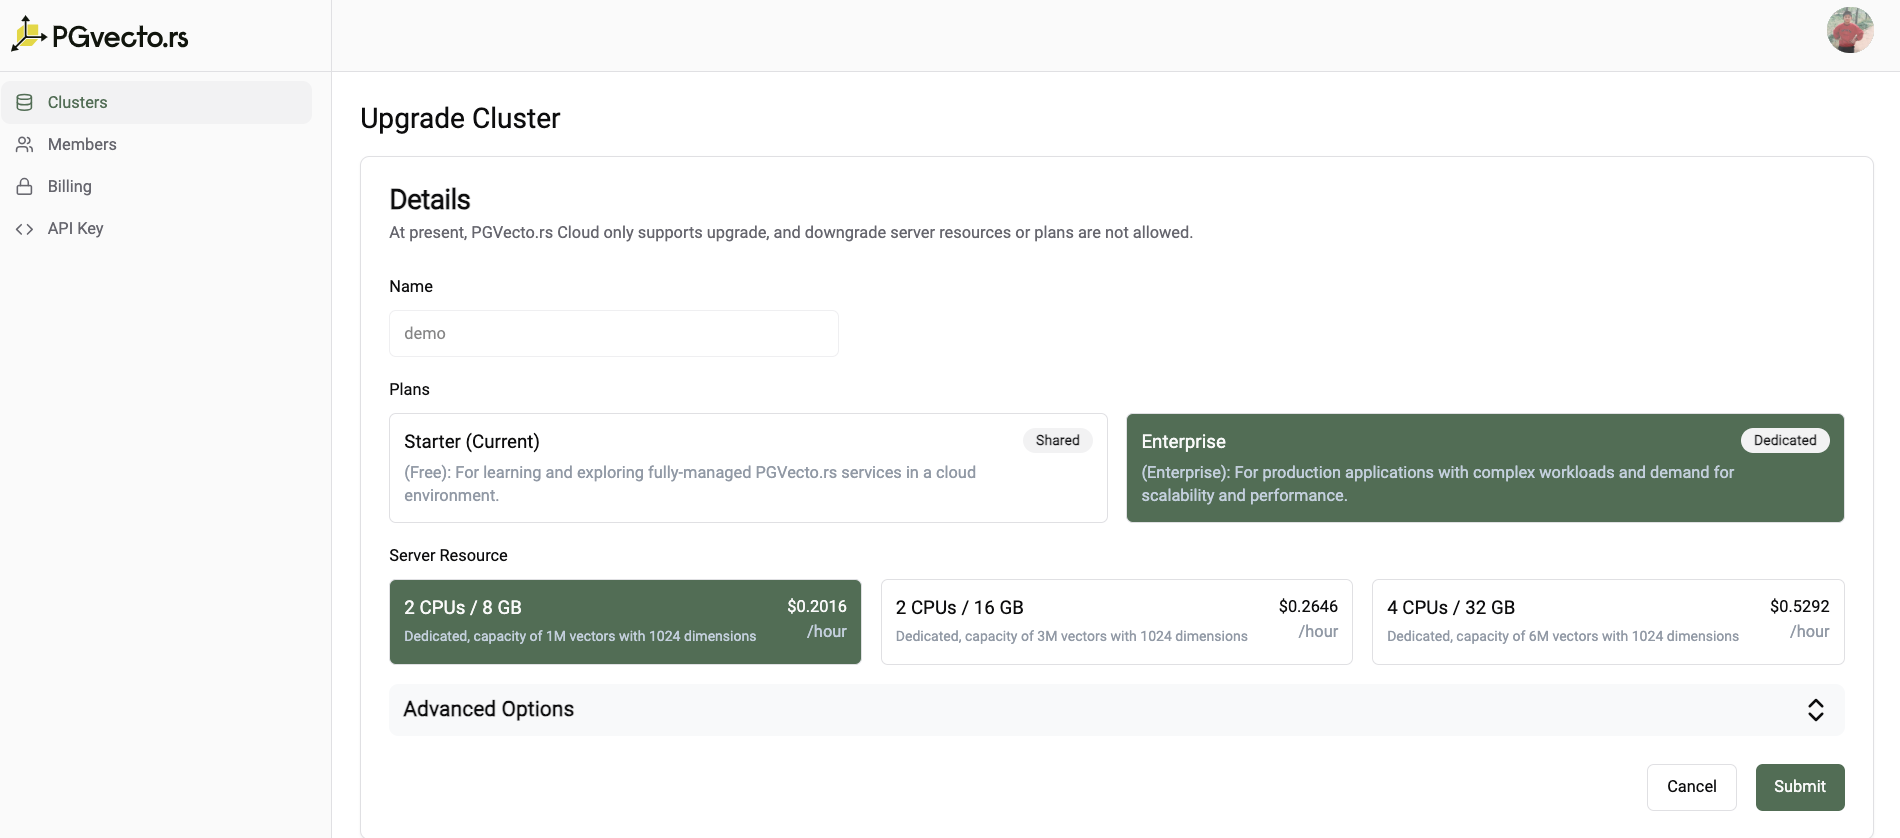Viewport: 1900px width, 838px height.
Task: Click the $0.2016 price text
Action: click(817, 606)
